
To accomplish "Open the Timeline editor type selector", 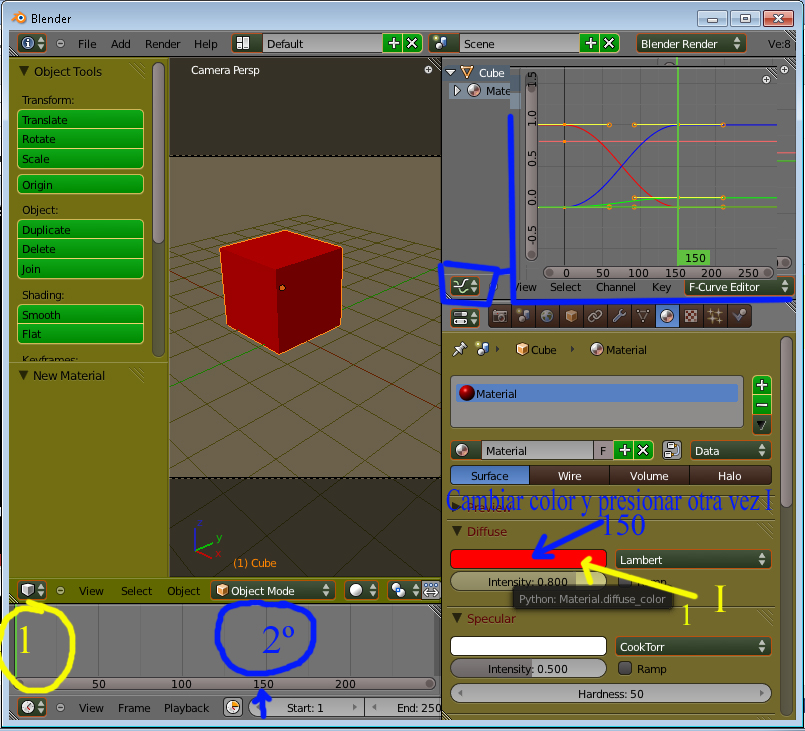I will 32,707.
